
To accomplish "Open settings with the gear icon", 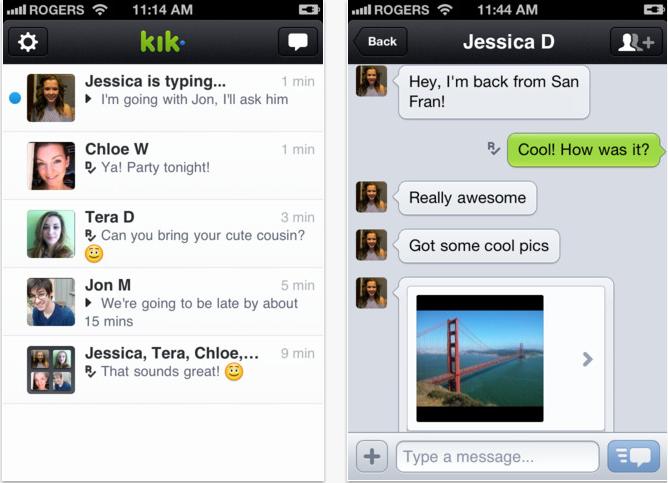I will [28, 42].
